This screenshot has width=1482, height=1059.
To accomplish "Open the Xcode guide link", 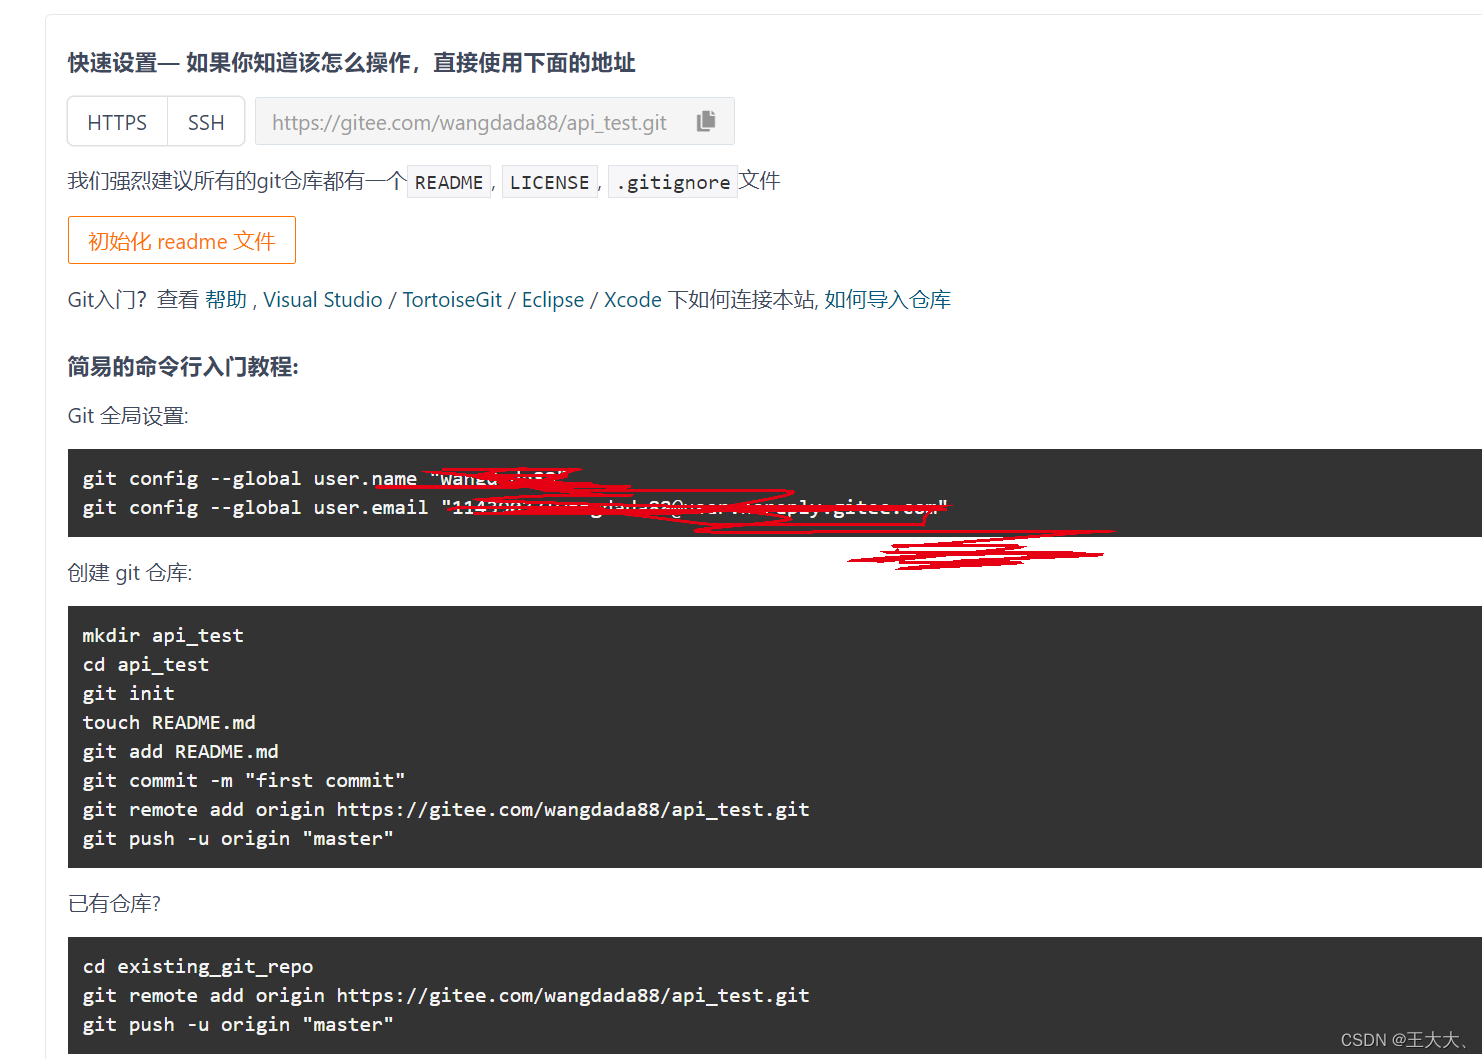I will pyautogui.click(x=633, y=300).
